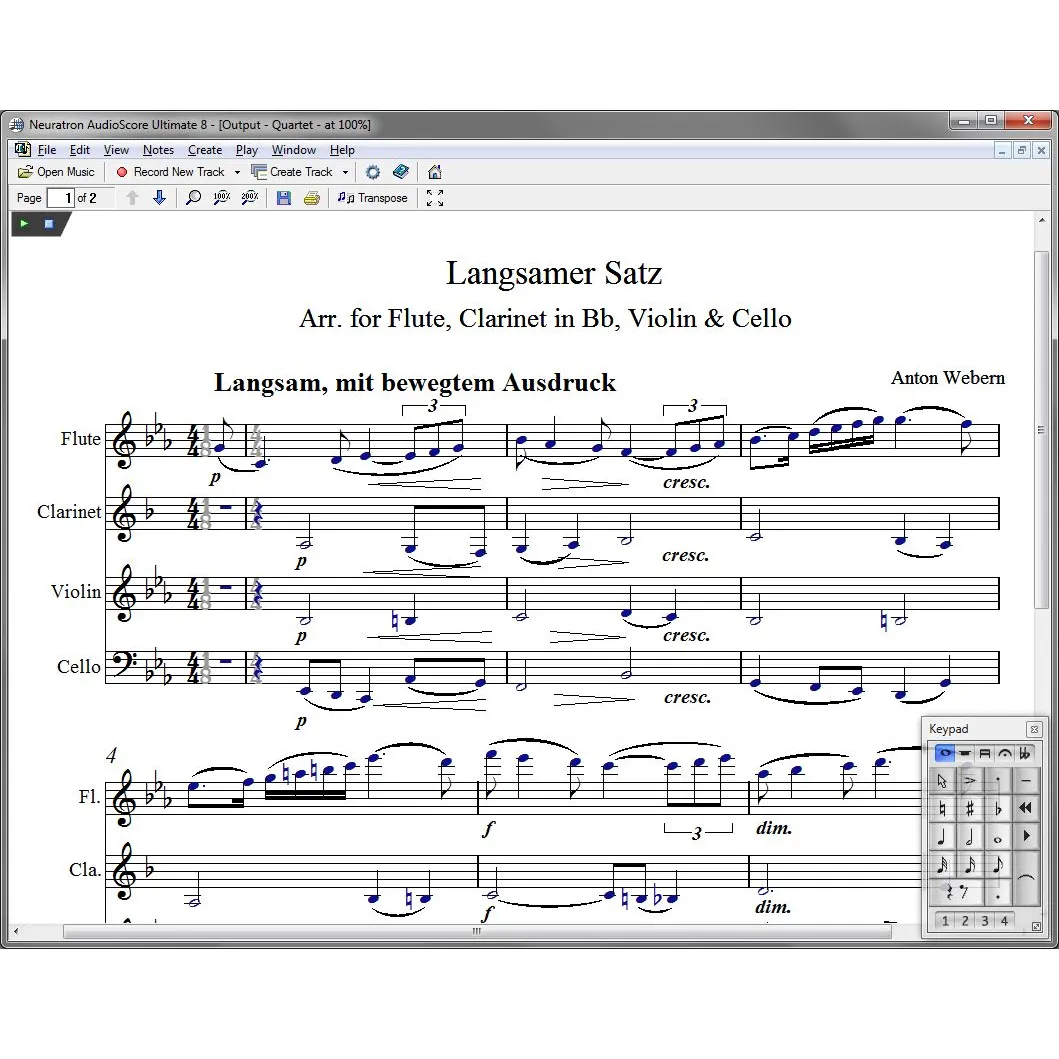
Task: Start playback with green play button
Action: (24, 224)
